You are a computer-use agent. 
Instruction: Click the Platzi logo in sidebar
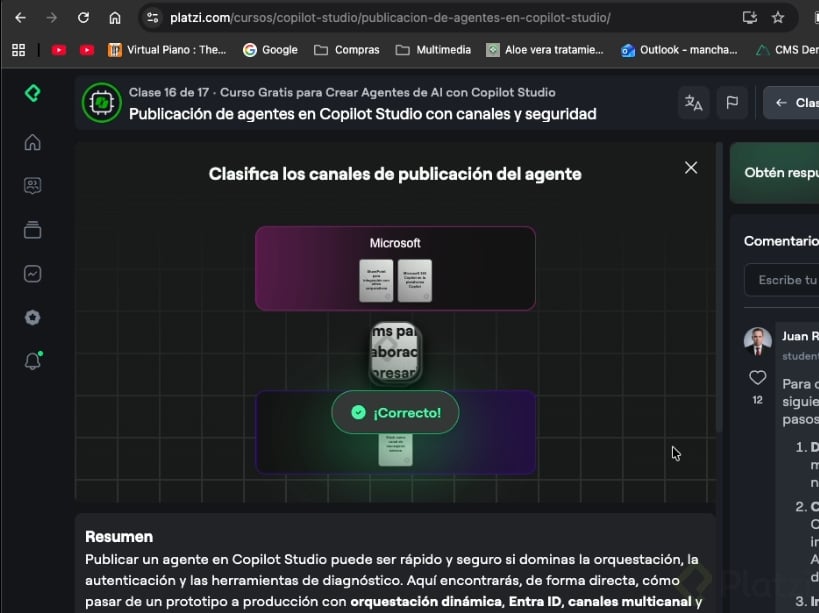(x=32, y=93)
